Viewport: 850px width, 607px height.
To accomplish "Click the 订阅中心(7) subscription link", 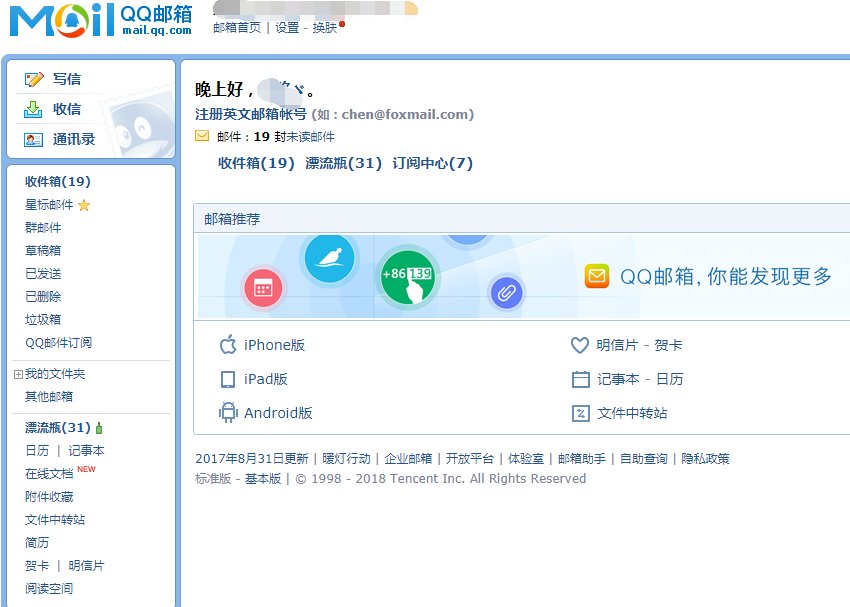I will [x=430, y=162].
